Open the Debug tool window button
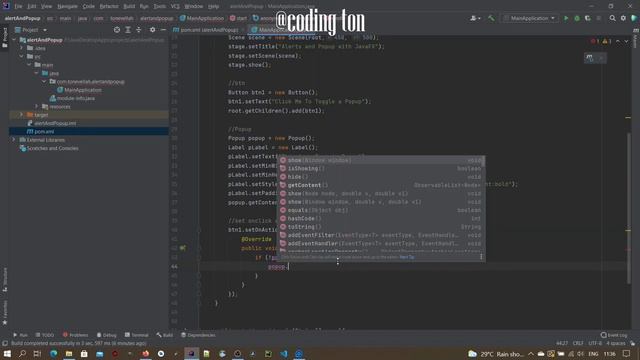Screen dimensions: 640x360 pyautogui.click(x=107, y=335)
